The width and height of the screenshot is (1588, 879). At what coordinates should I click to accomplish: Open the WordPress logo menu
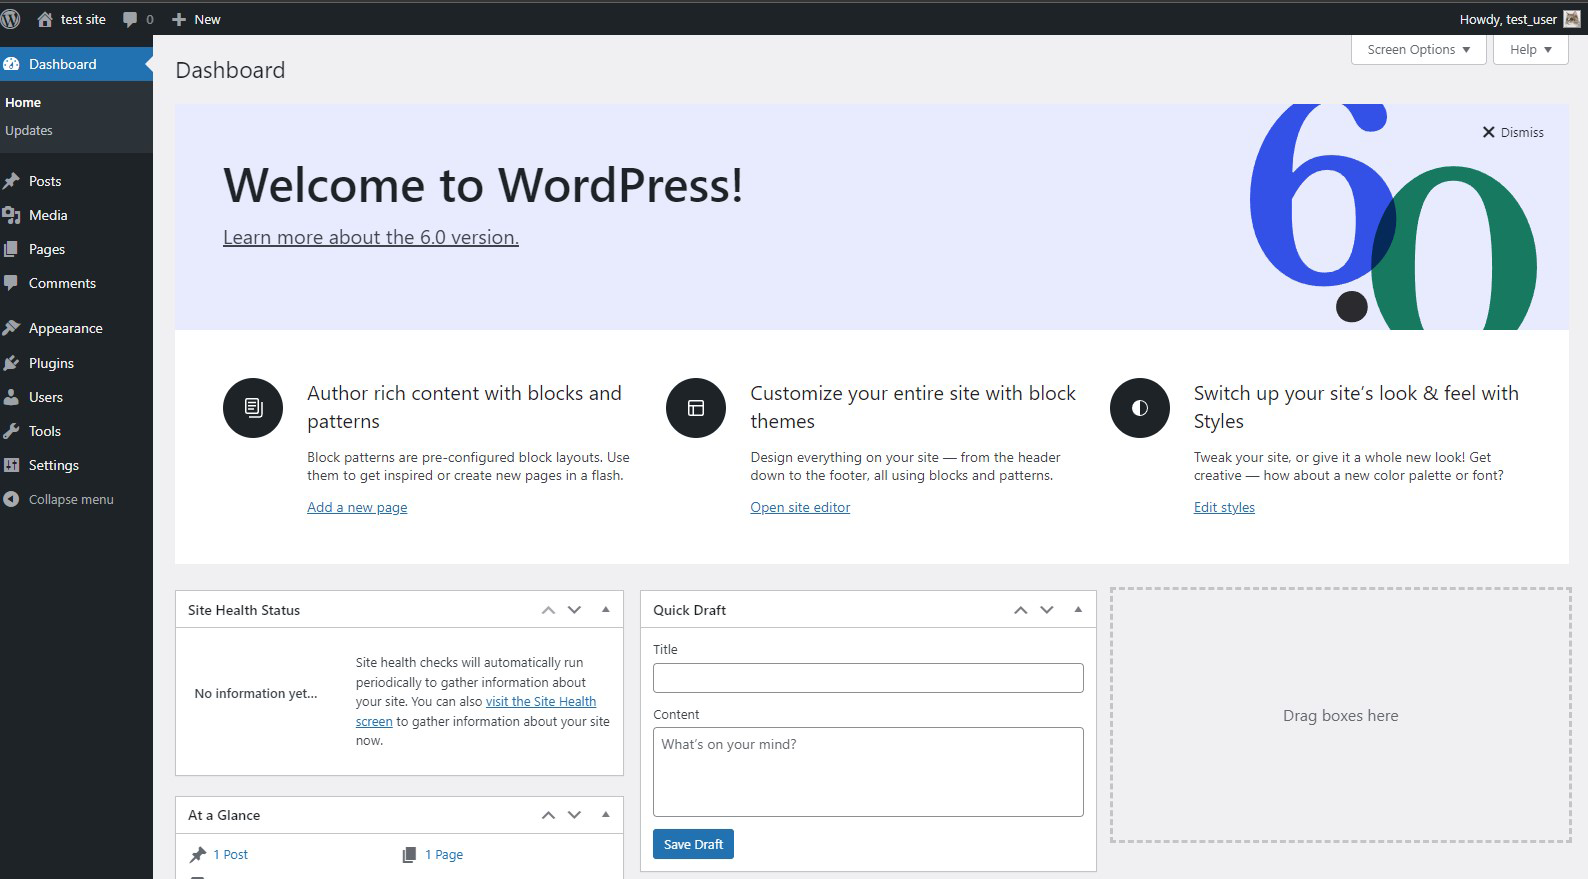tap(10, 19)
